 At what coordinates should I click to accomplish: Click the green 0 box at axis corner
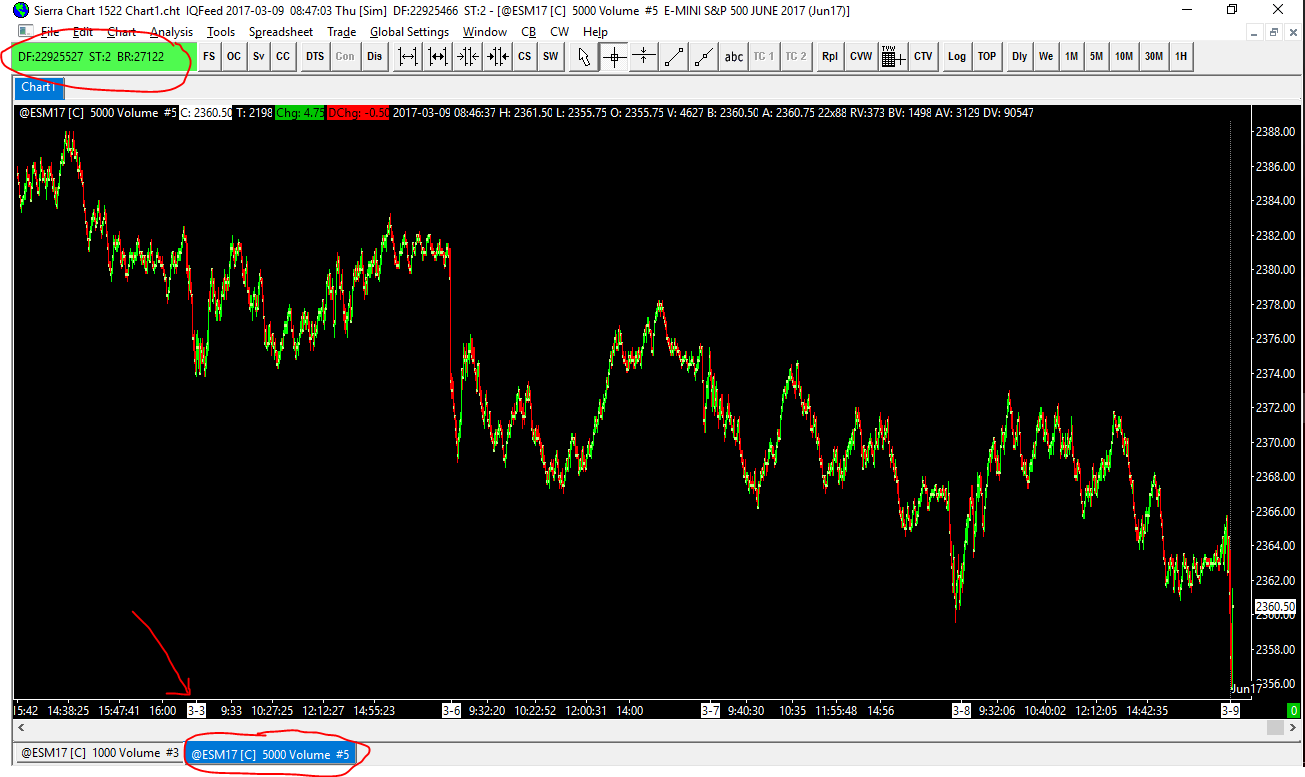(x=1293, y=711)
